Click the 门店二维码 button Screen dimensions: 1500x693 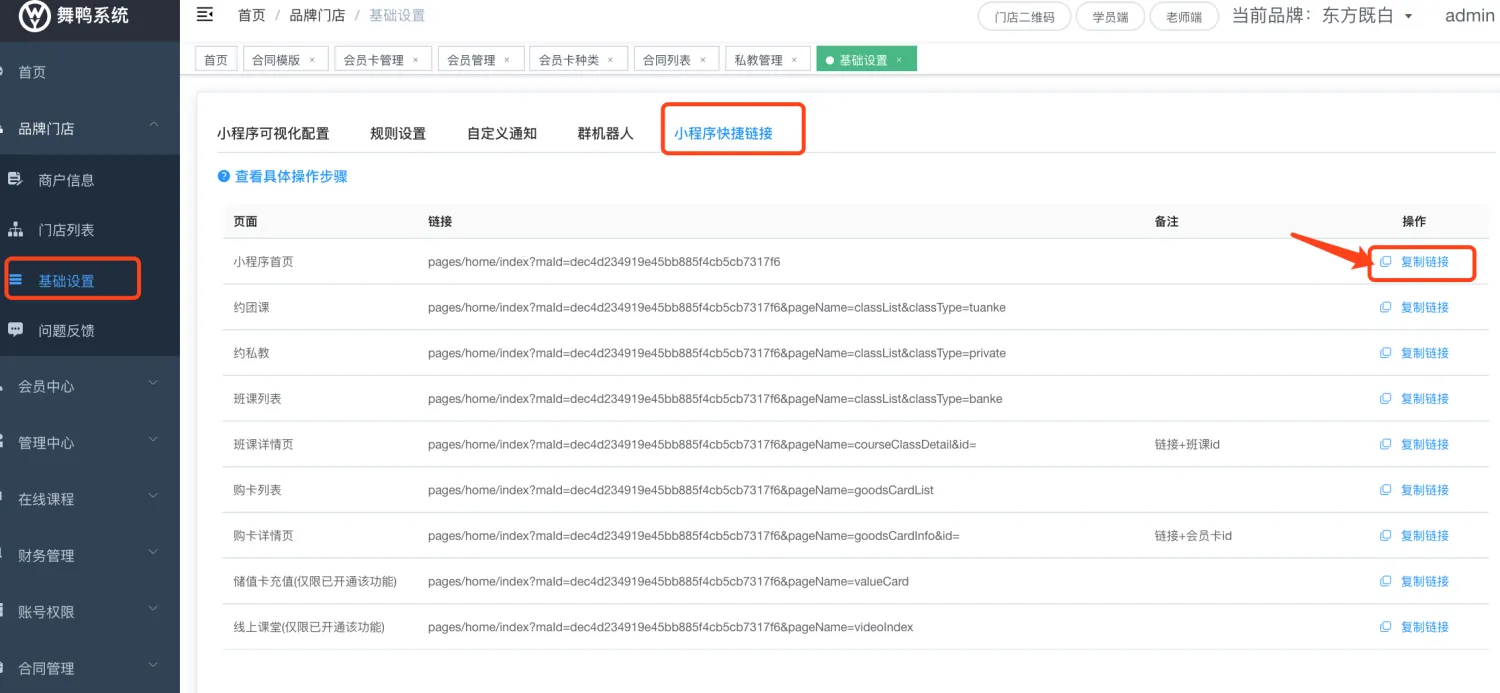point(1023,17)
